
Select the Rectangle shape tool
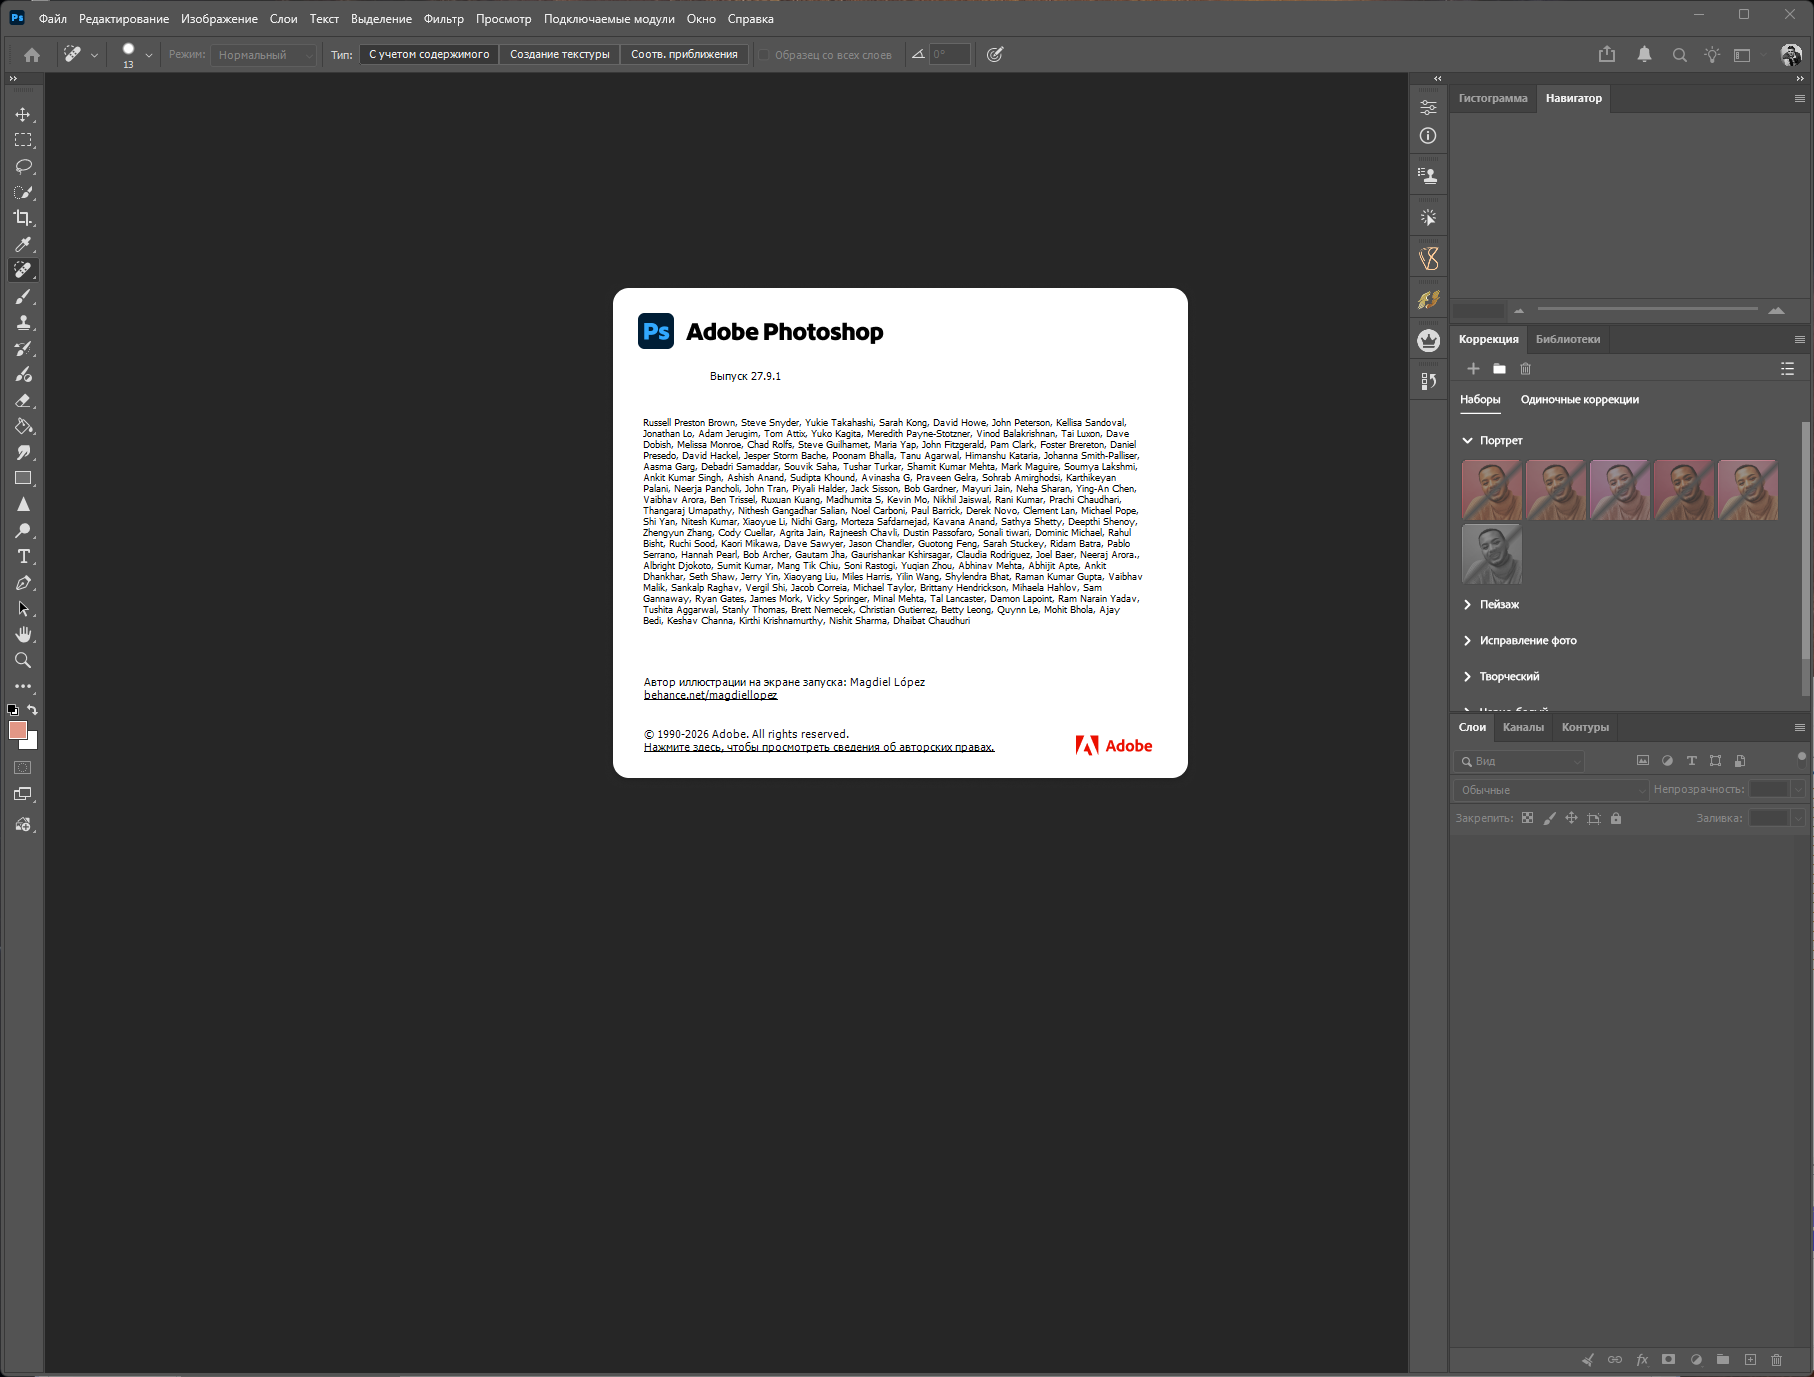(23, 479)
